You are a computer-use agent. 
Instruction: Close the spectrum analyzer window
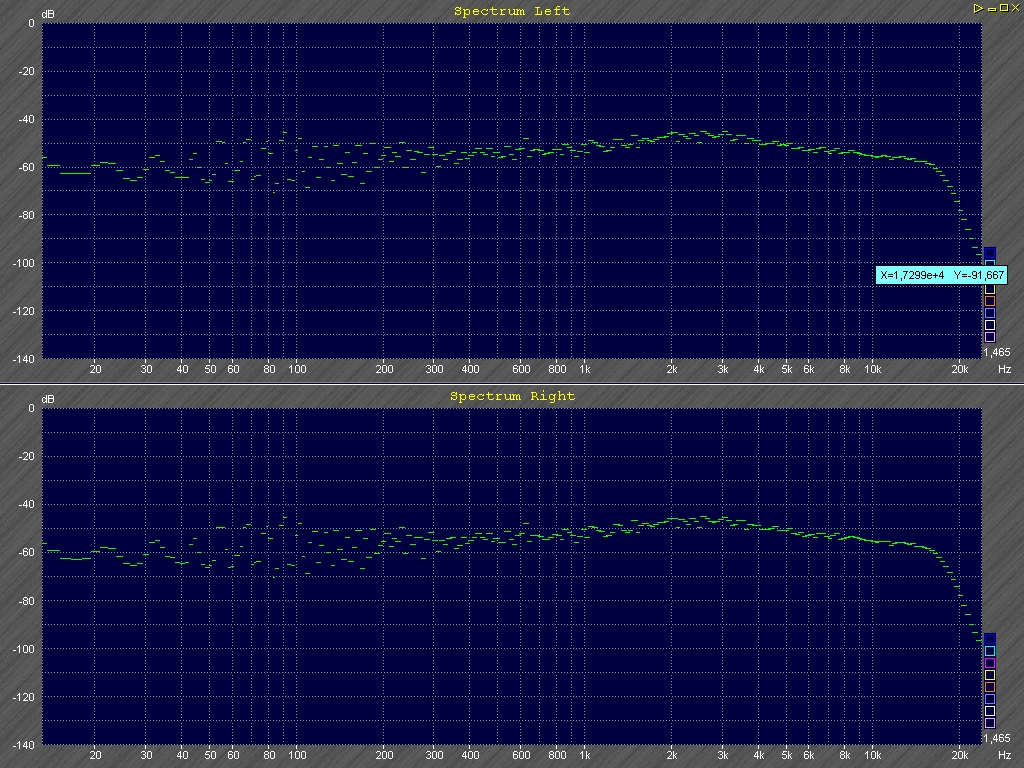click(x=1016, y=8)
